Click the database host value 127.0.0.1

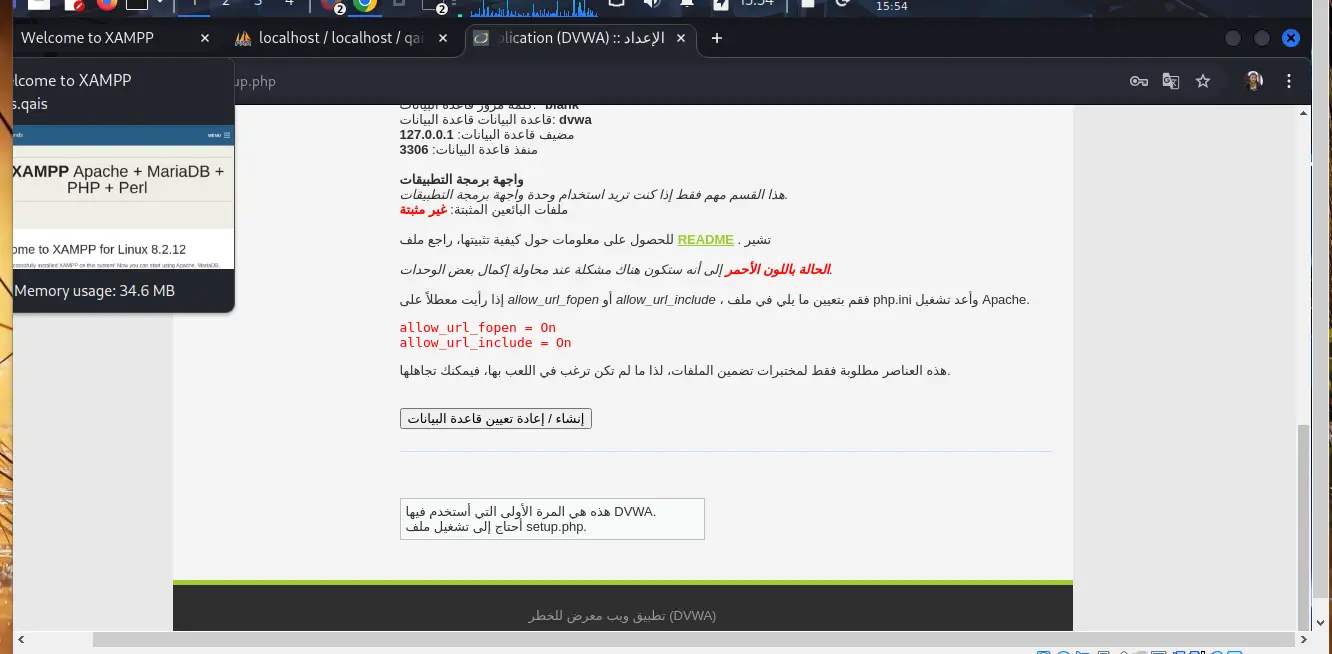tap(426, 135)
